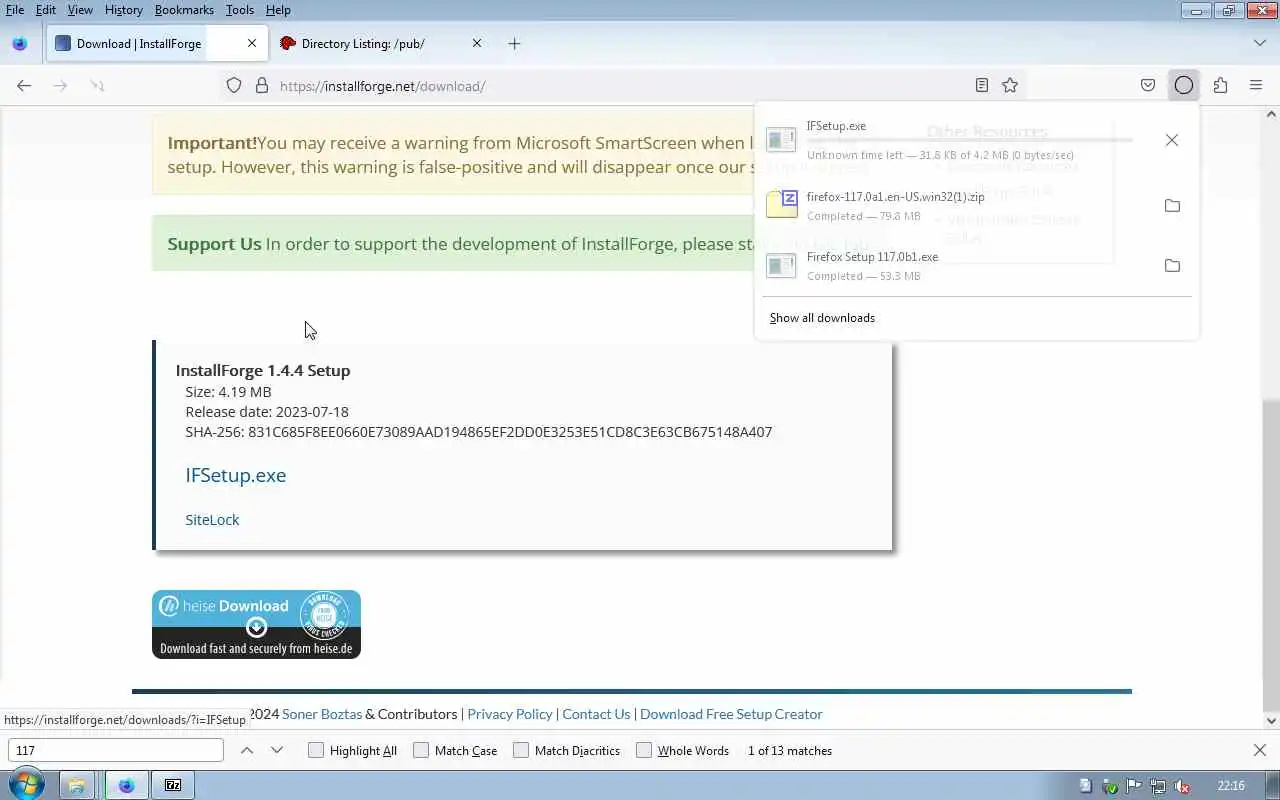Toggle the downloads panel button
The height and width of the screenshot is (800, 1280).
click(x=1184, y=86)
